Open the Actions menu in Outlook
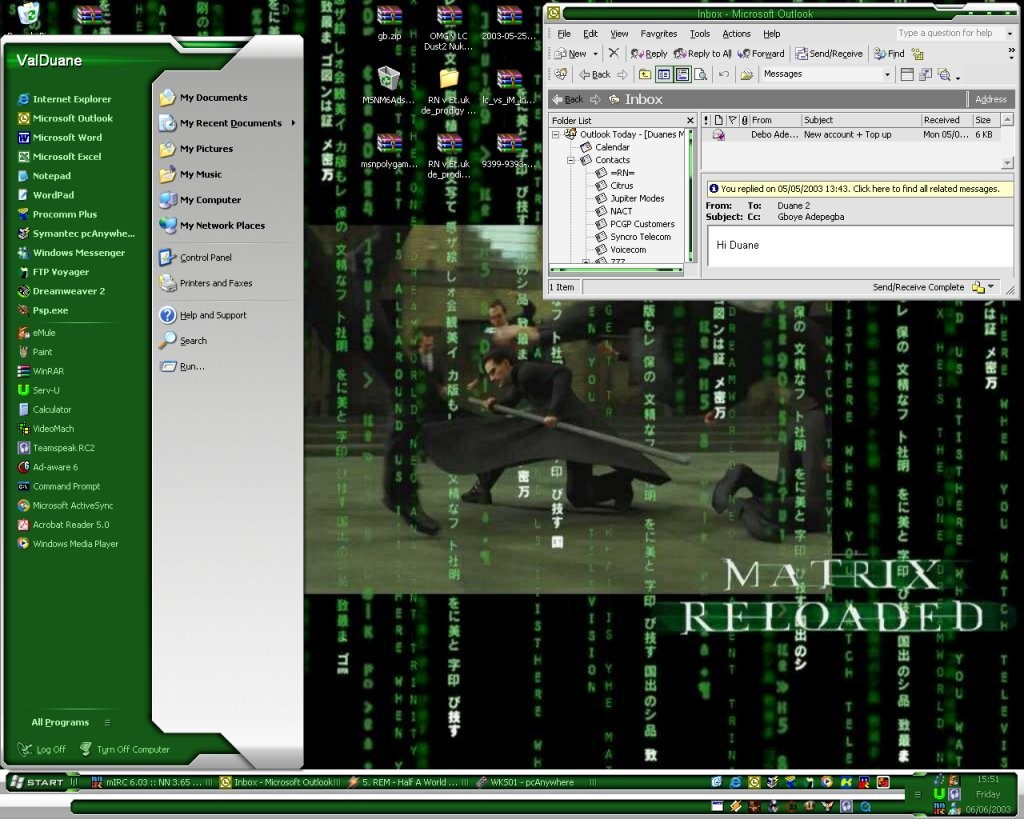Viewport: 1024px width, 819px height. [736, 34]
